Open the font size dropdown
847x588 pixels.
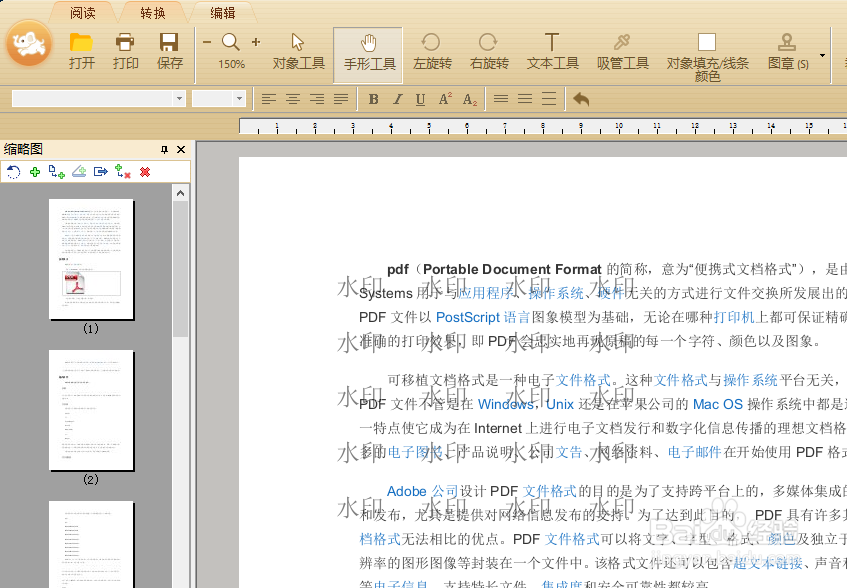click(x=239, y=99)
